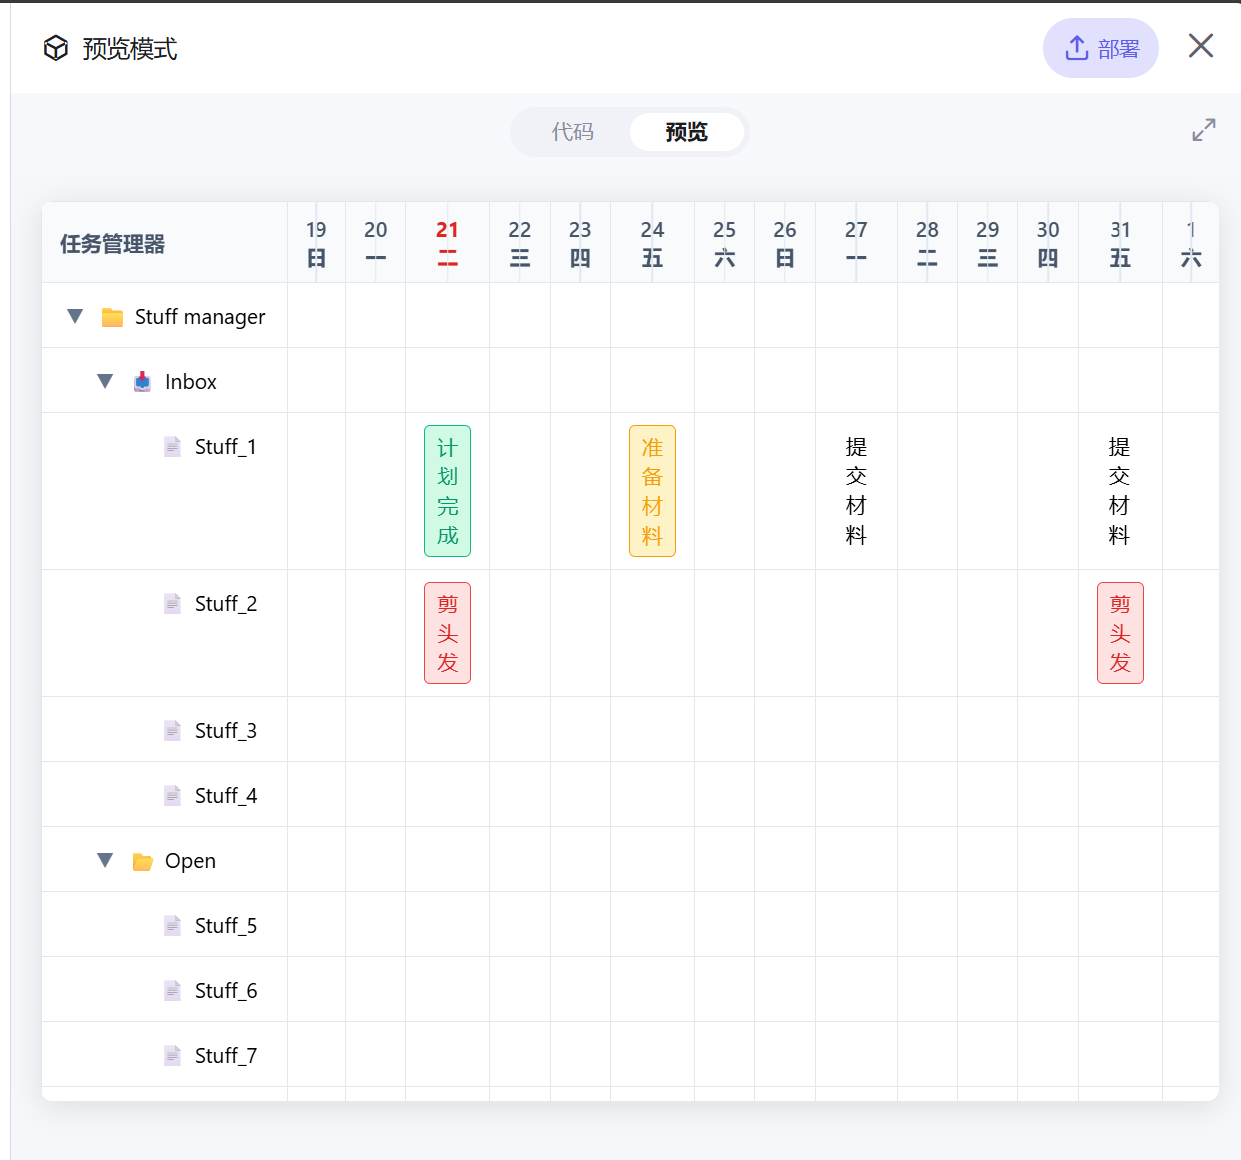Click the Open folder icon

tap(142, 861)
